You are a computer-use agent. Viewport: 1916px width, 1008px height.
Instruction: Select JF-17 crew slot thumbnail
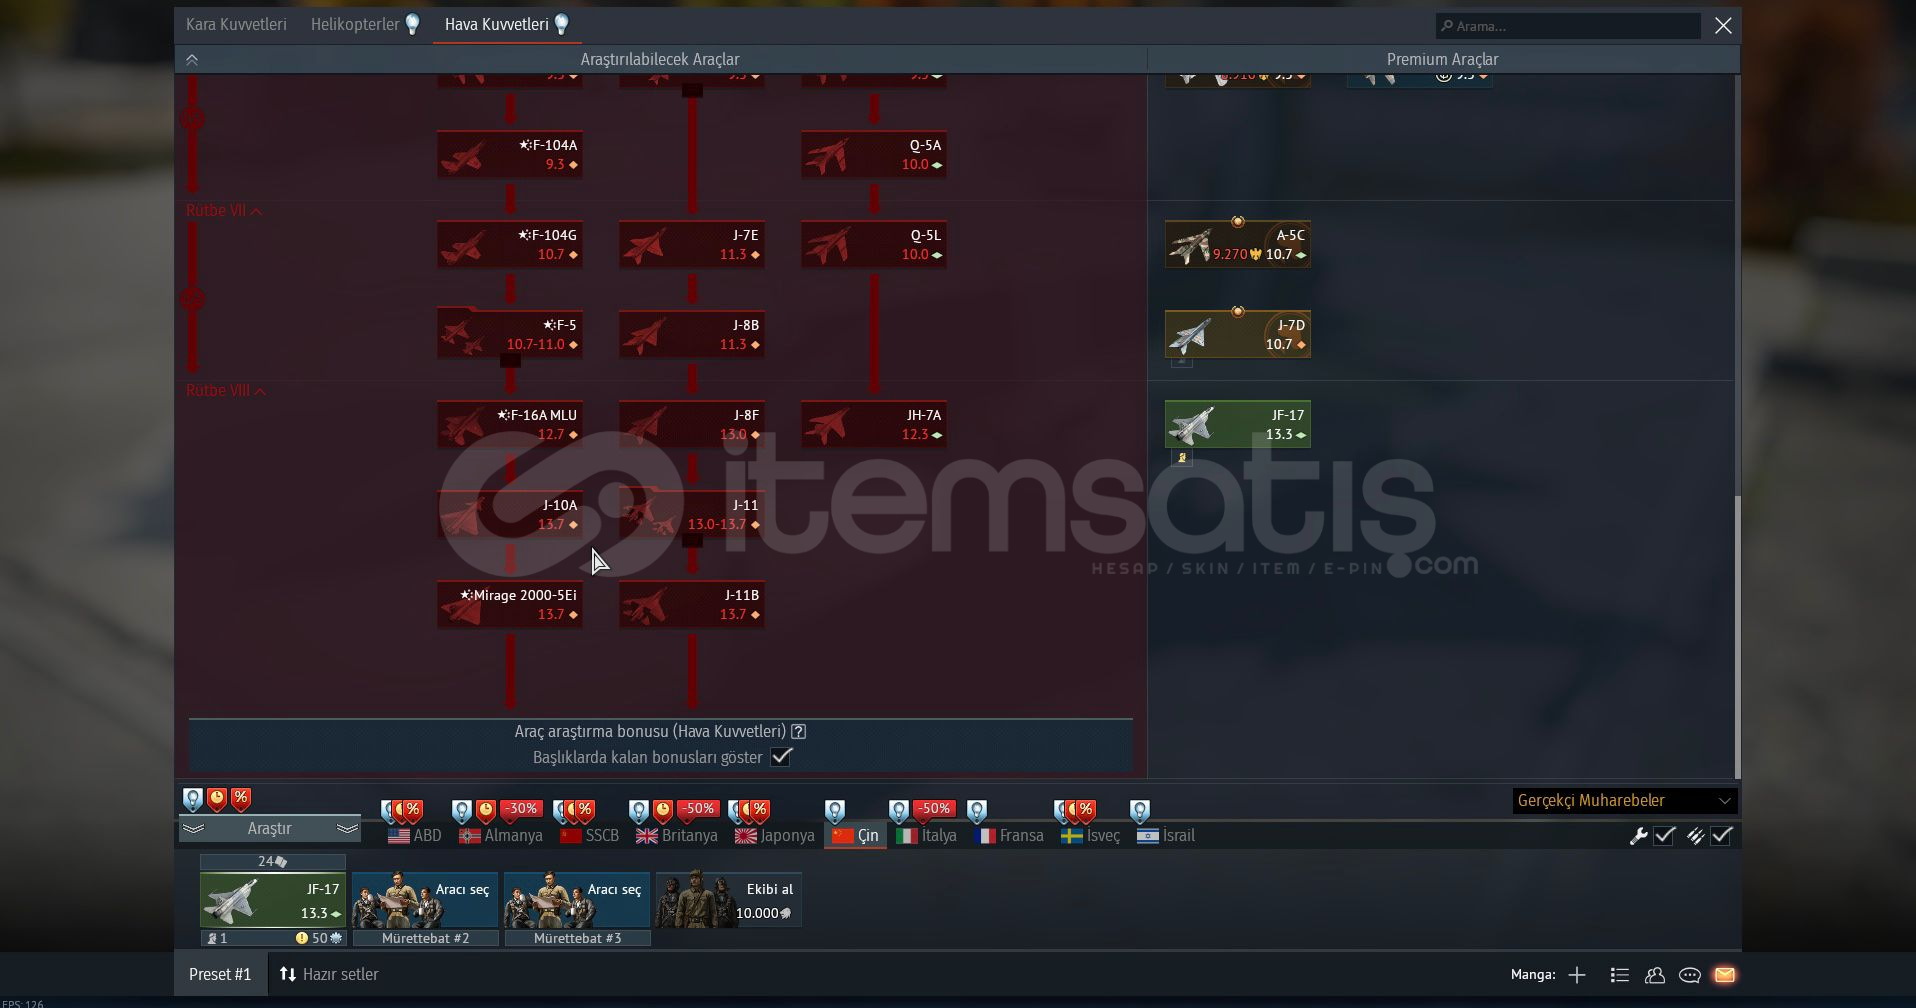click(x=273, y=900)
